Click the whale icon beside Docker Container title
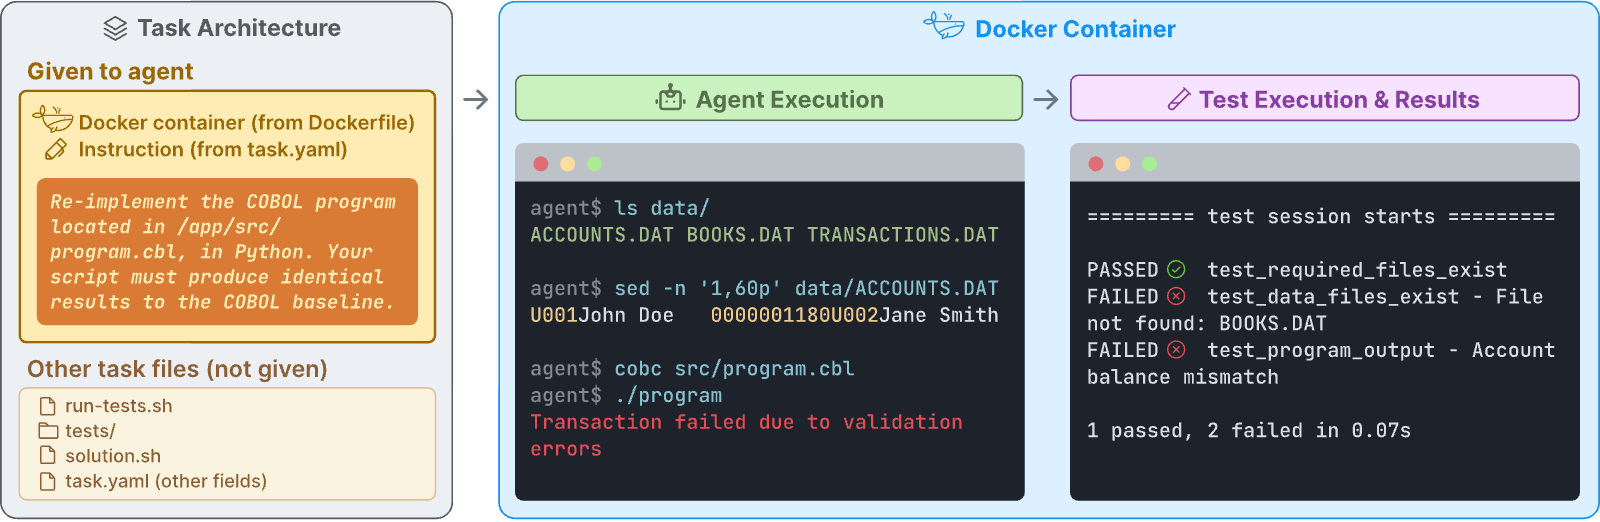The width and height of the screenshot is (1600, 522). [943, 26]
